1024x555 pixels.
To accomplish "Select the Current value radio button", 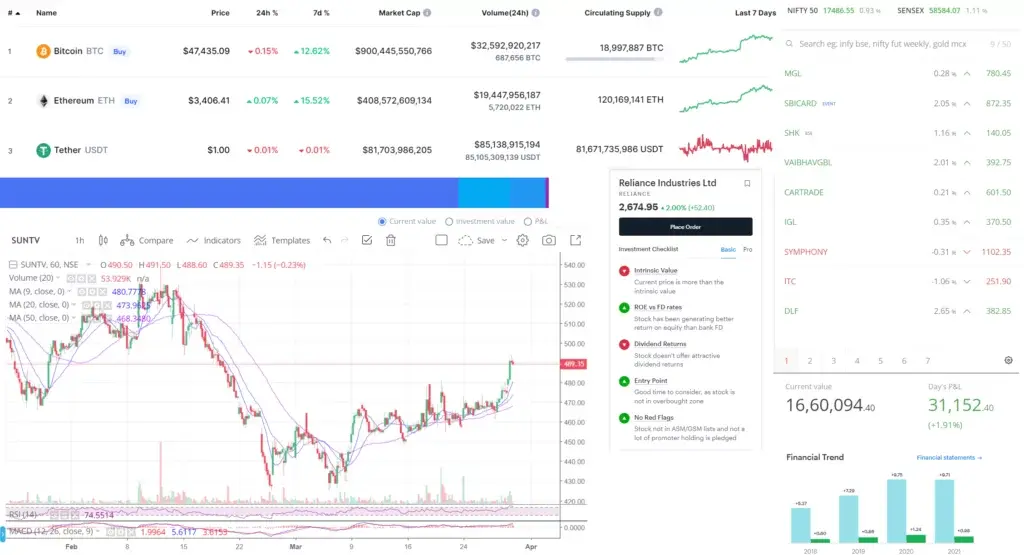I will coord(382,221).
